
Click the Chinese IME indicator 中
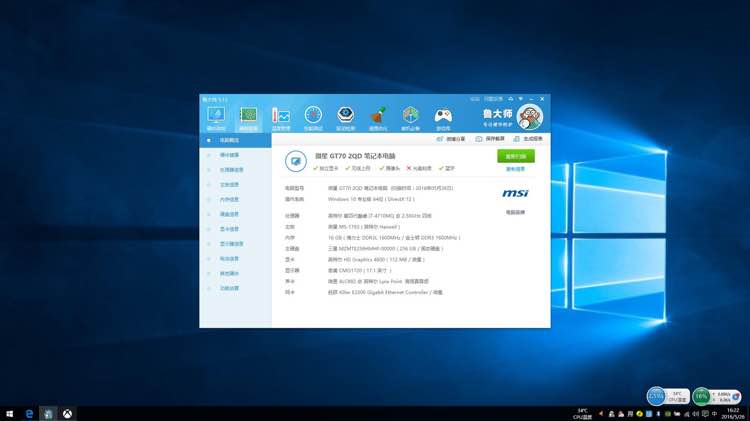click(715, 414)
